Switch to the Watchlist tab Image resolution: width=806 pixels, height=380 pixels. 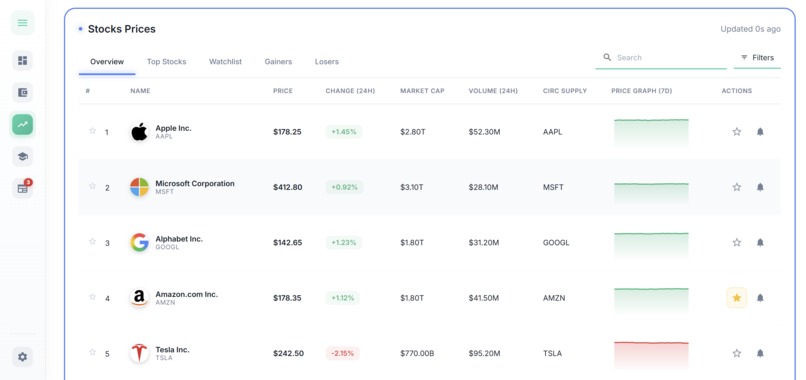coord(225,62)
